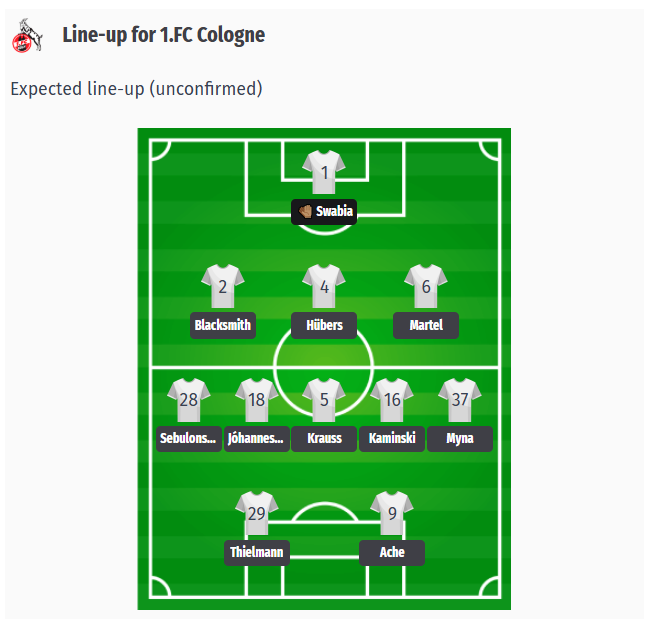Select the Martel name label

click(426, 326)
